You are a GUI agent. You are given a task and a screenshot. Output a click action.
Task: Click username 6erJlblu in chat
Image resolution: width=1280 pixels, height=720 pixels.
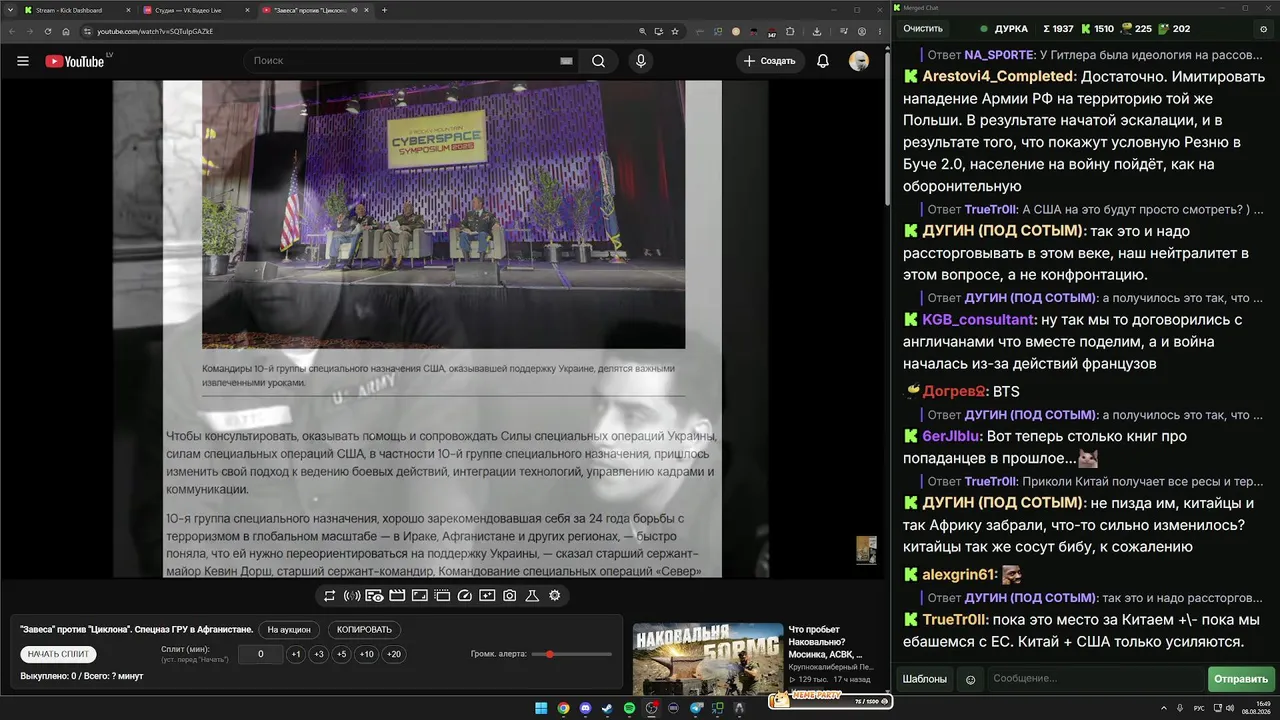(x=951, y=436)
